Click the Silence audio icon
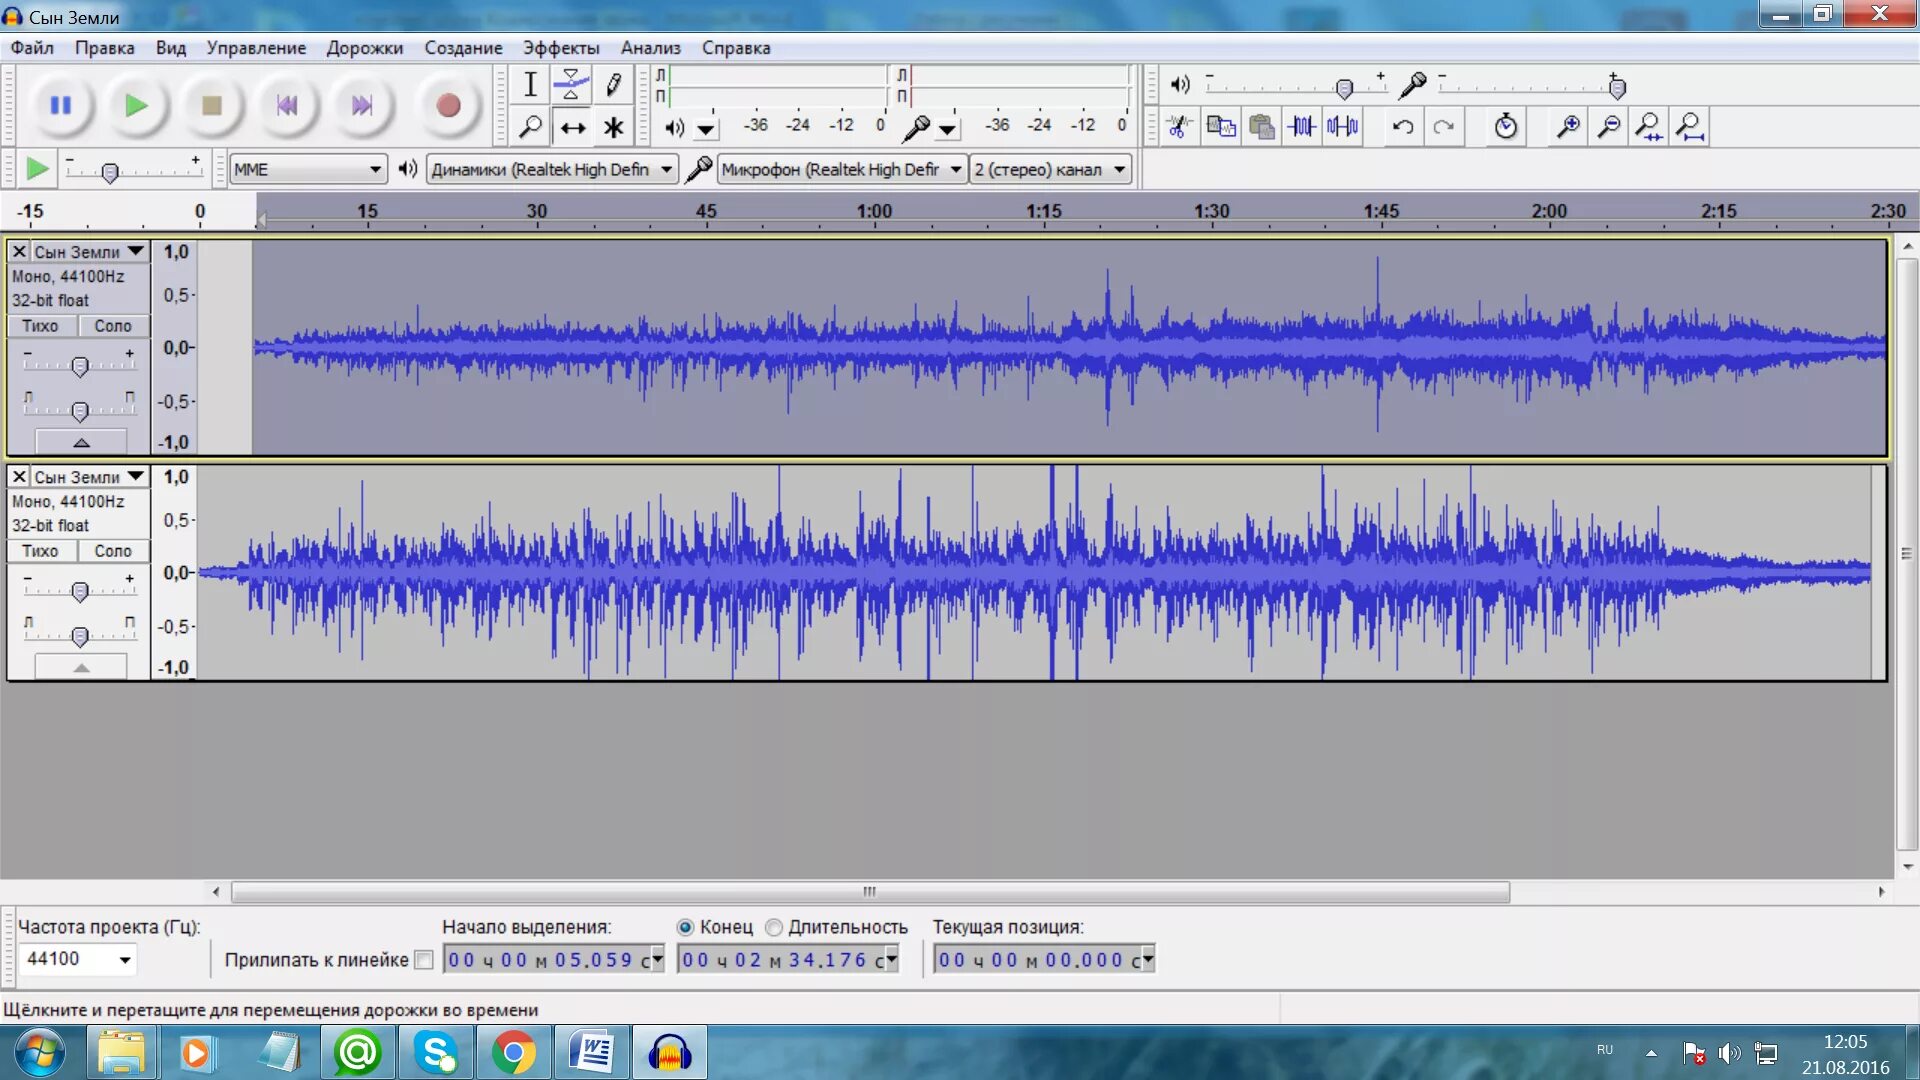 (1342, 127)
